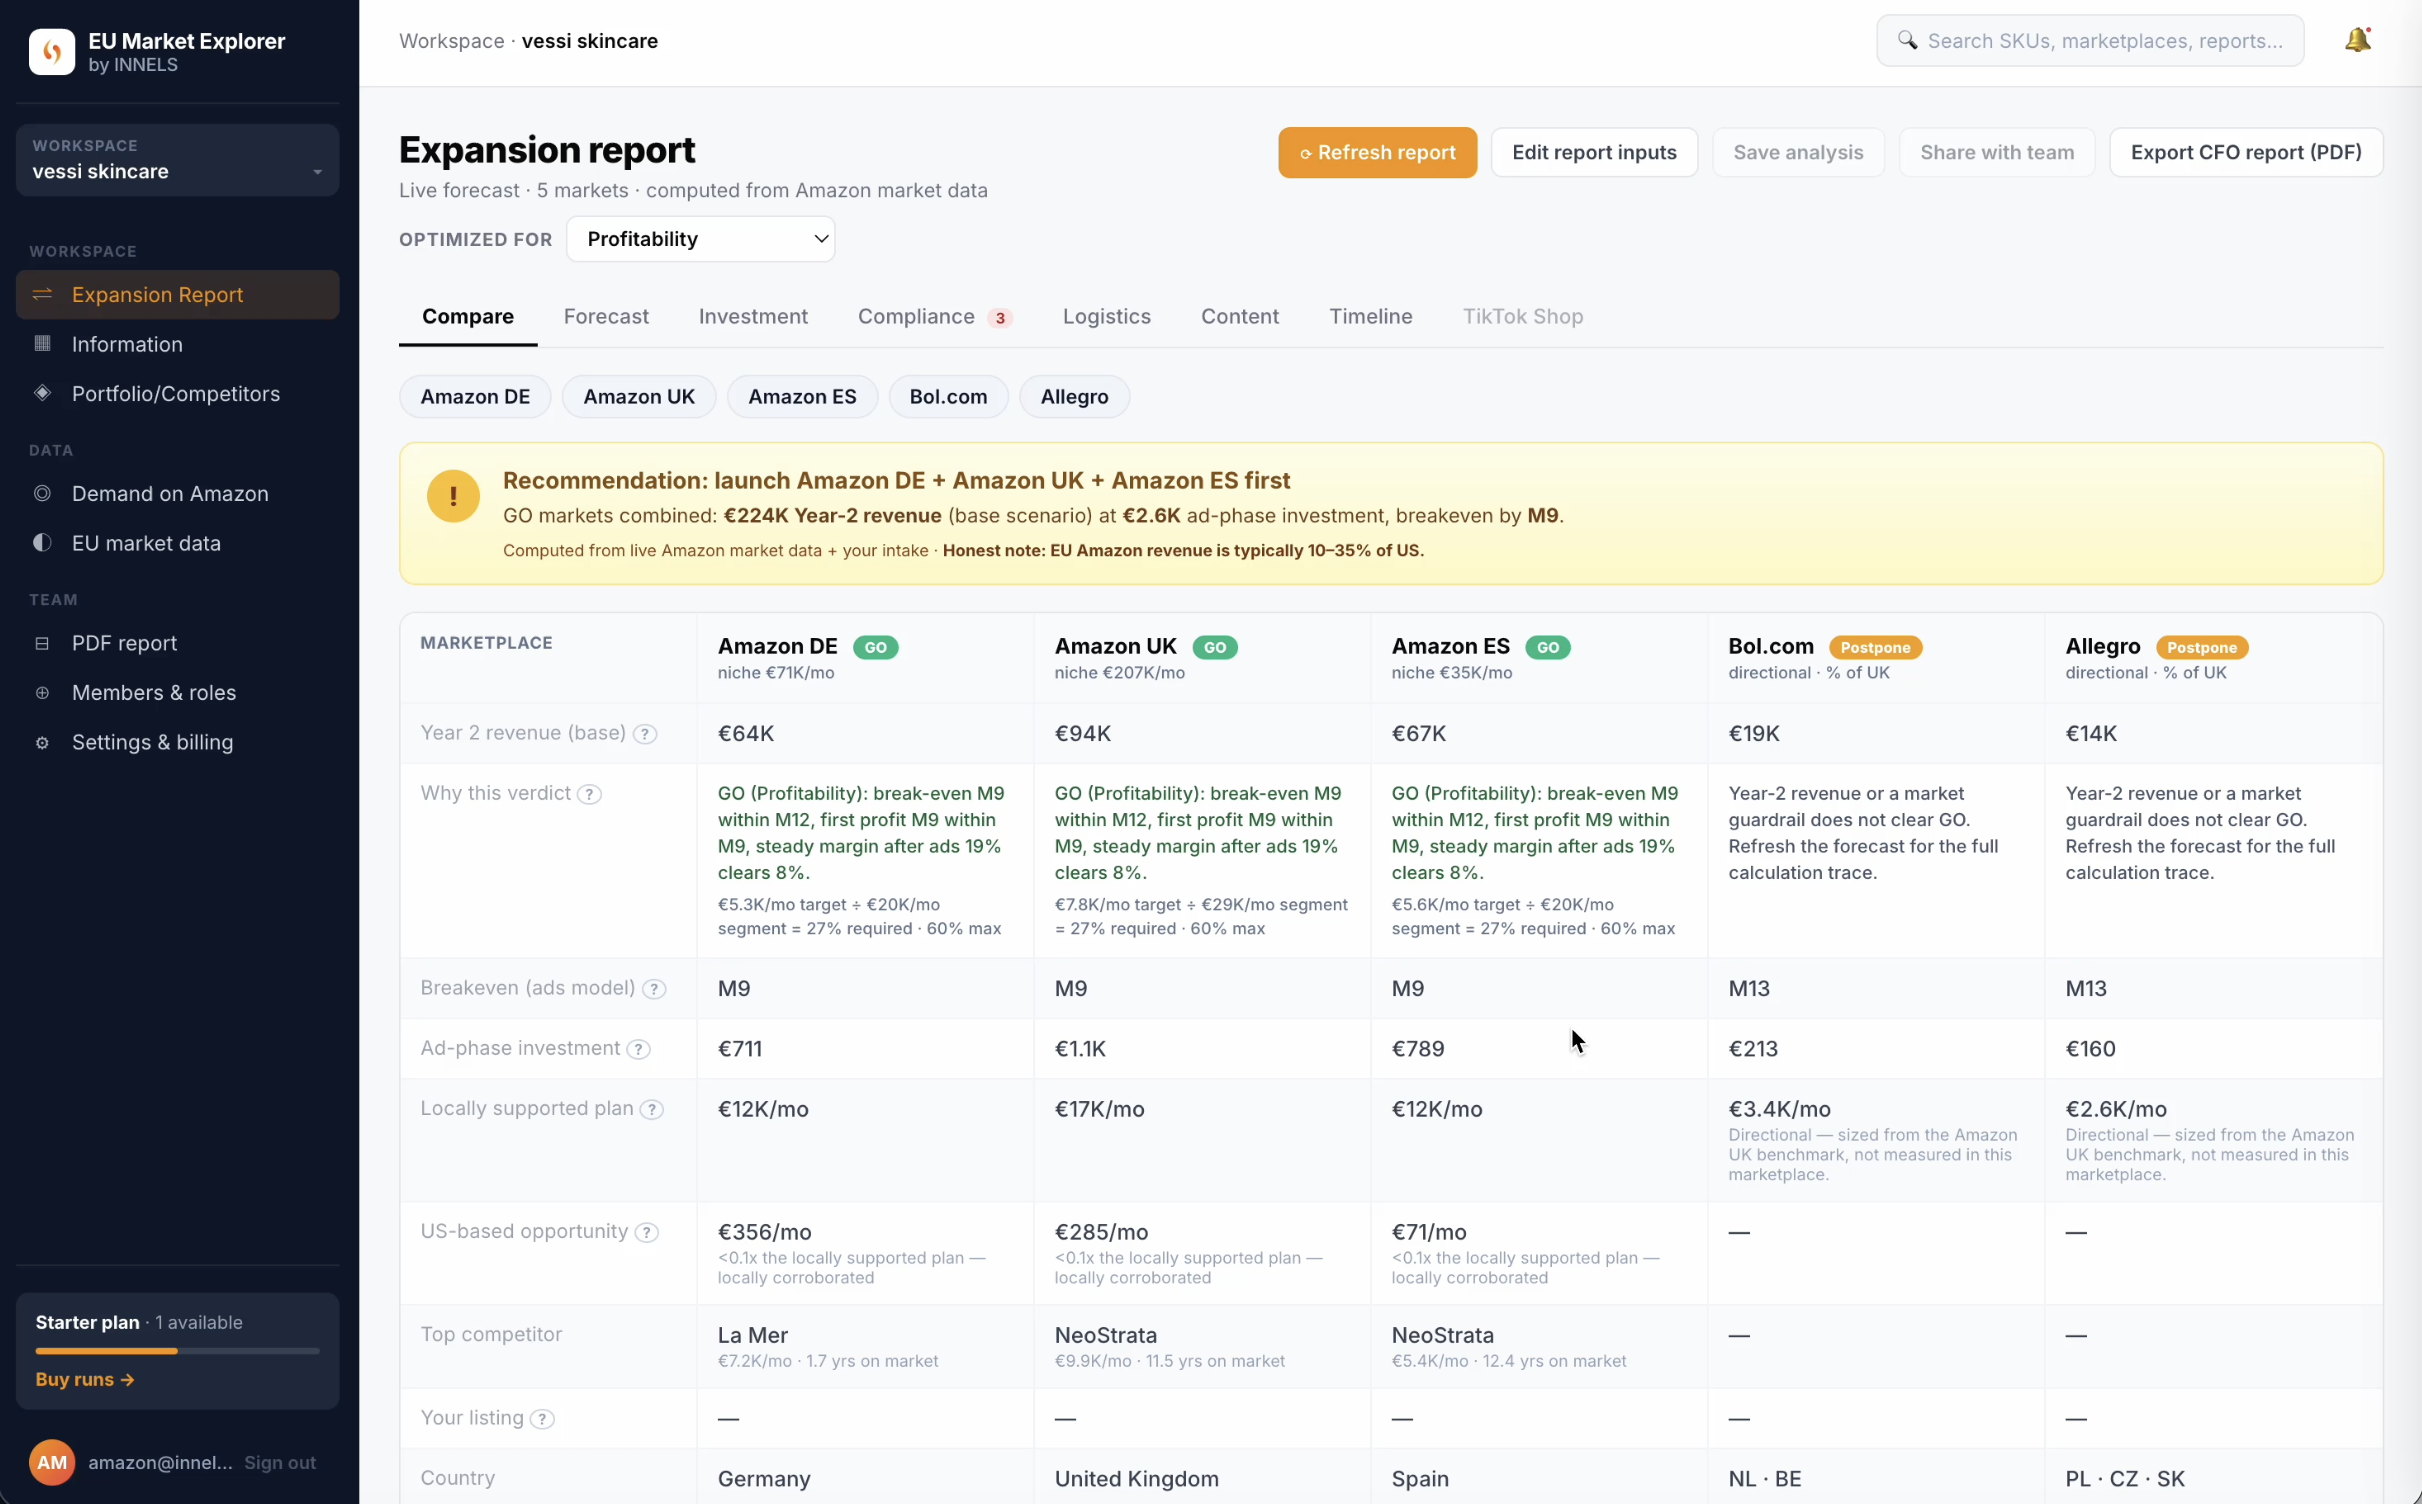
Task: Click the EU market data icon
Action: (42, 543)
